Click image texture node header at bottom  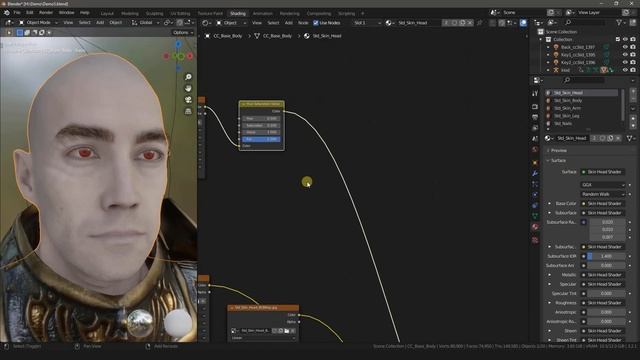(x=263, y=308)
